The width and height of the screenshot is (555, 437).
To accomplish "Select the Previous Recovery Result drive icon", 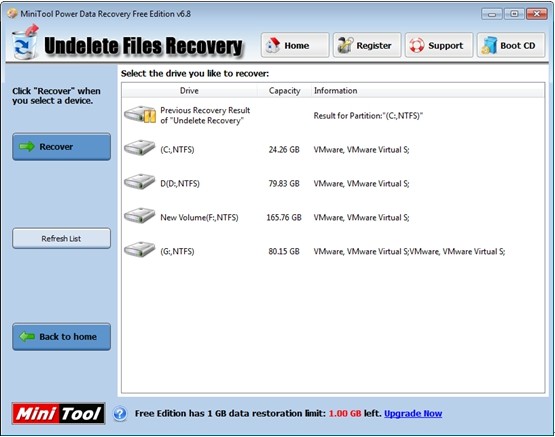I will point(140,115).
